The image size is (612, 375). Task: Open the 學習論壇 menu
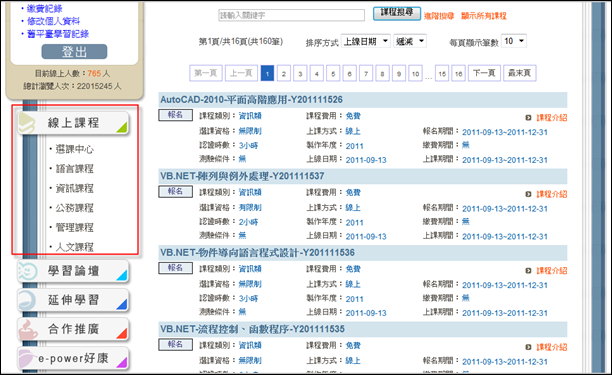[x=73, y=271]
